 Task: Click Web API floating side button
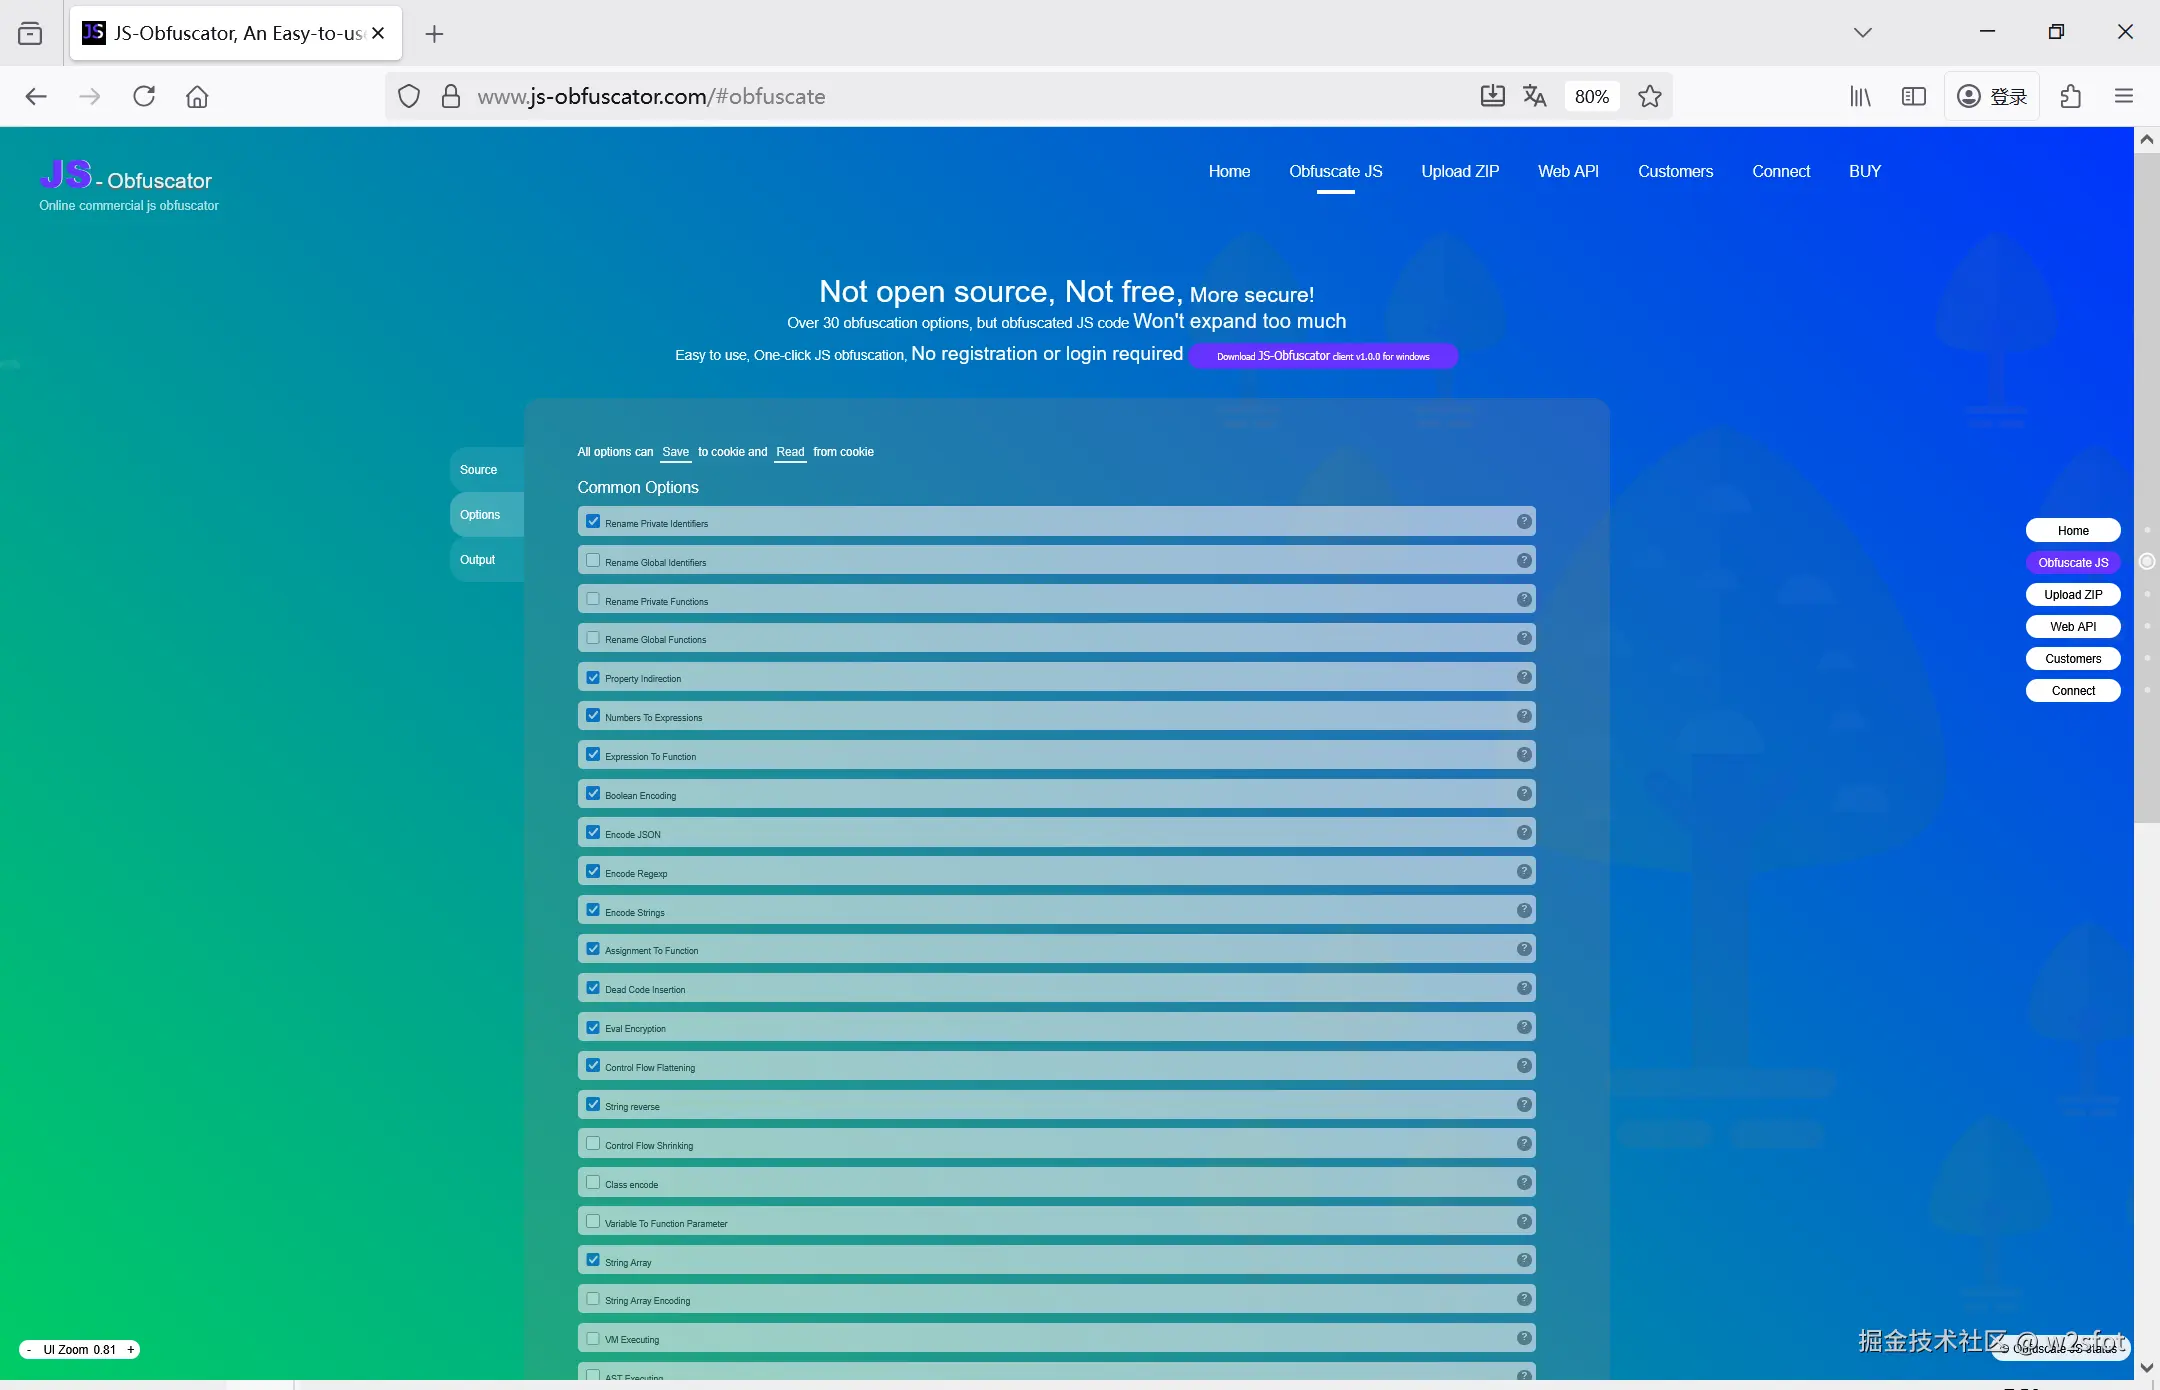pyautogui.click(x=2072, y=626)
